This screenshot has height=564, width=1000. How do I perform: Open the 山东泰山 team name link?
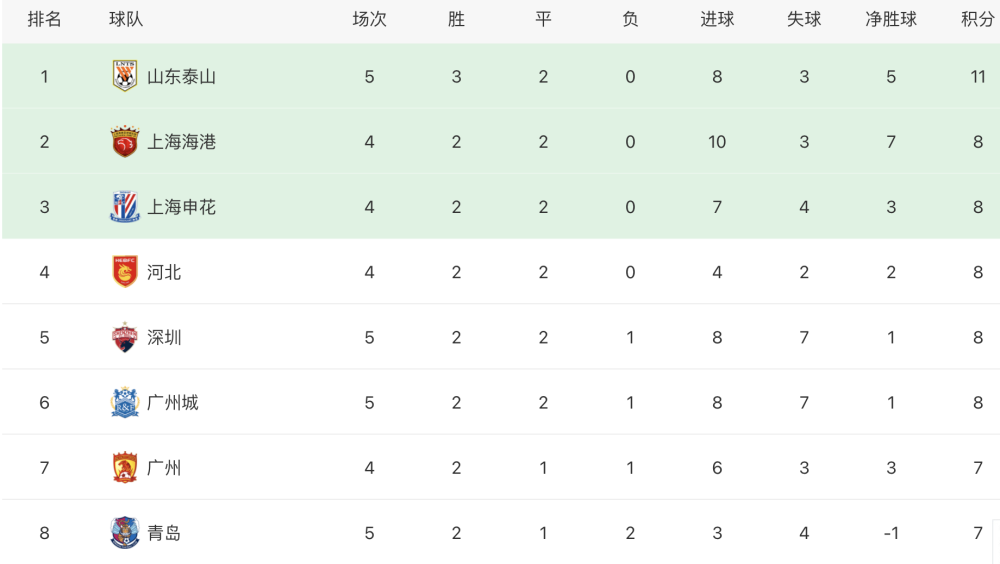tap(181, 77)
